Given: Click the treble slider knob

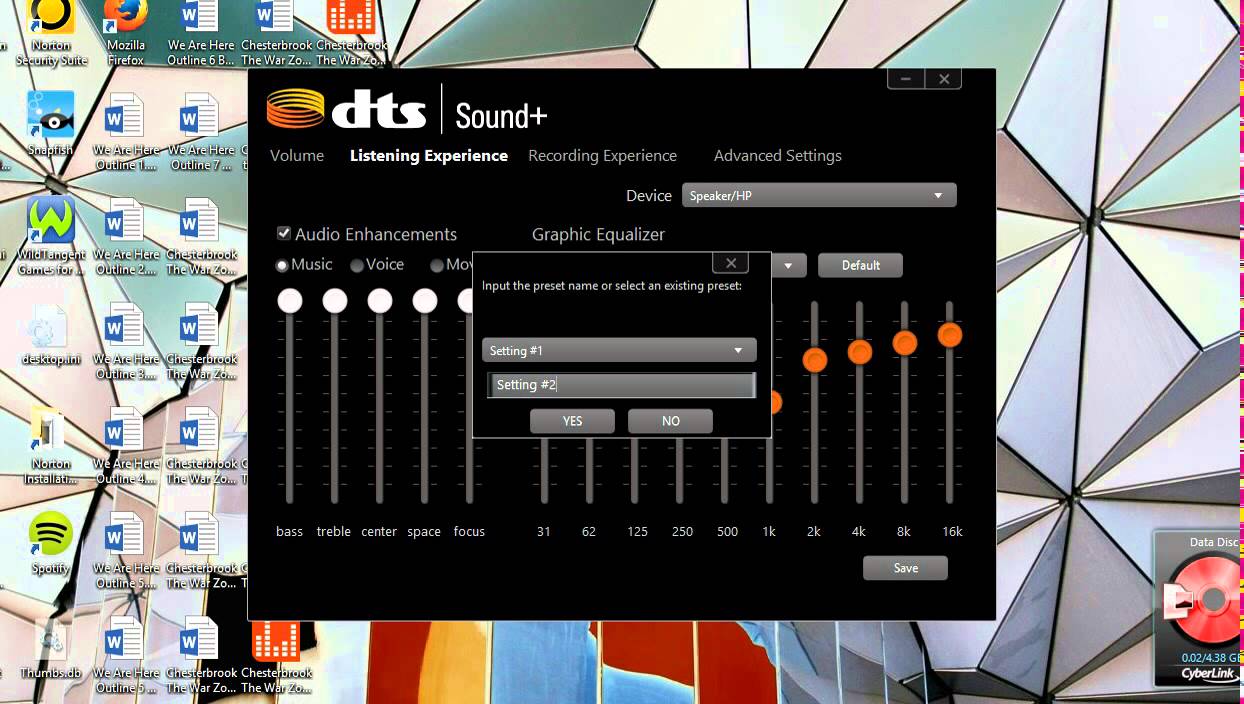Looking at the screenshot, I should pyautogui.click(x=335, y=301).
